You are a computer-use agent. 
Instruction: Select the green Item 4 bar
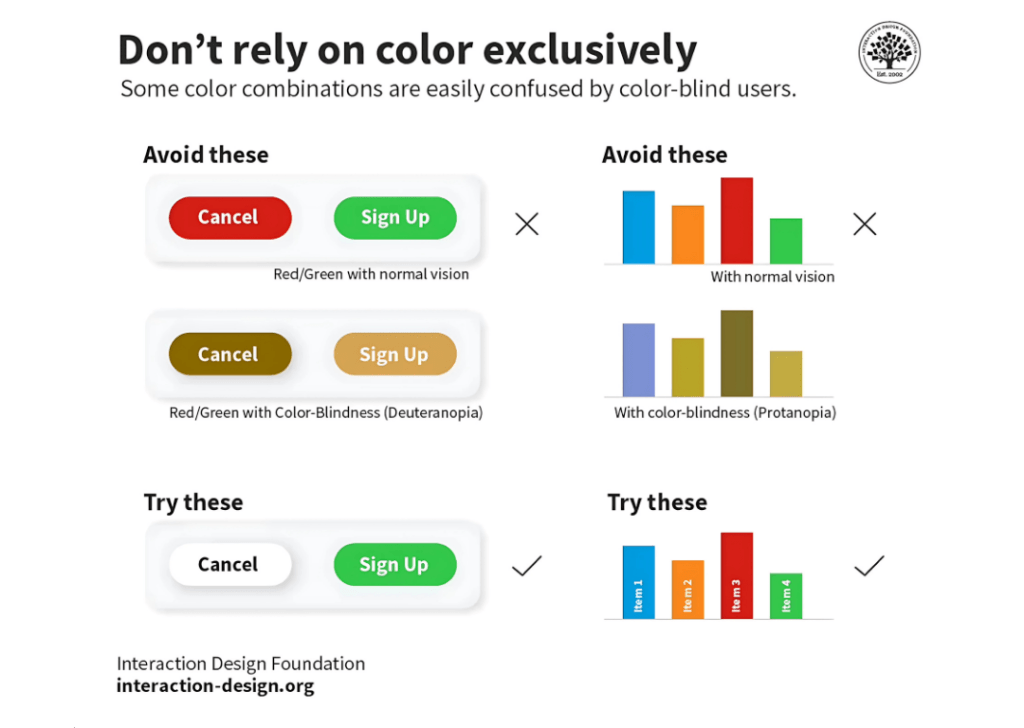pyautogui.click(x=786, y=595)
